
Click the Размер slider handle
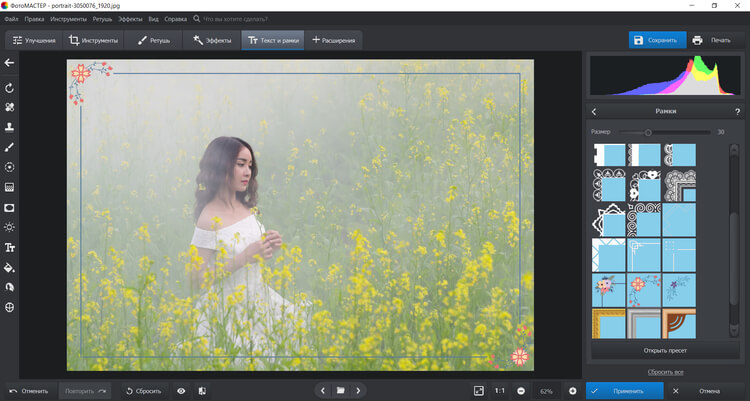pos(648,132)
